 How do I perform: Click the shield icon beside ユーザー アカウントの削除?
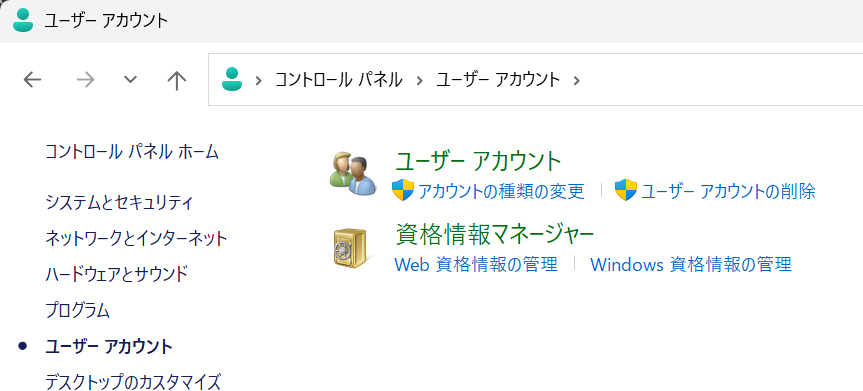point(626,190)
